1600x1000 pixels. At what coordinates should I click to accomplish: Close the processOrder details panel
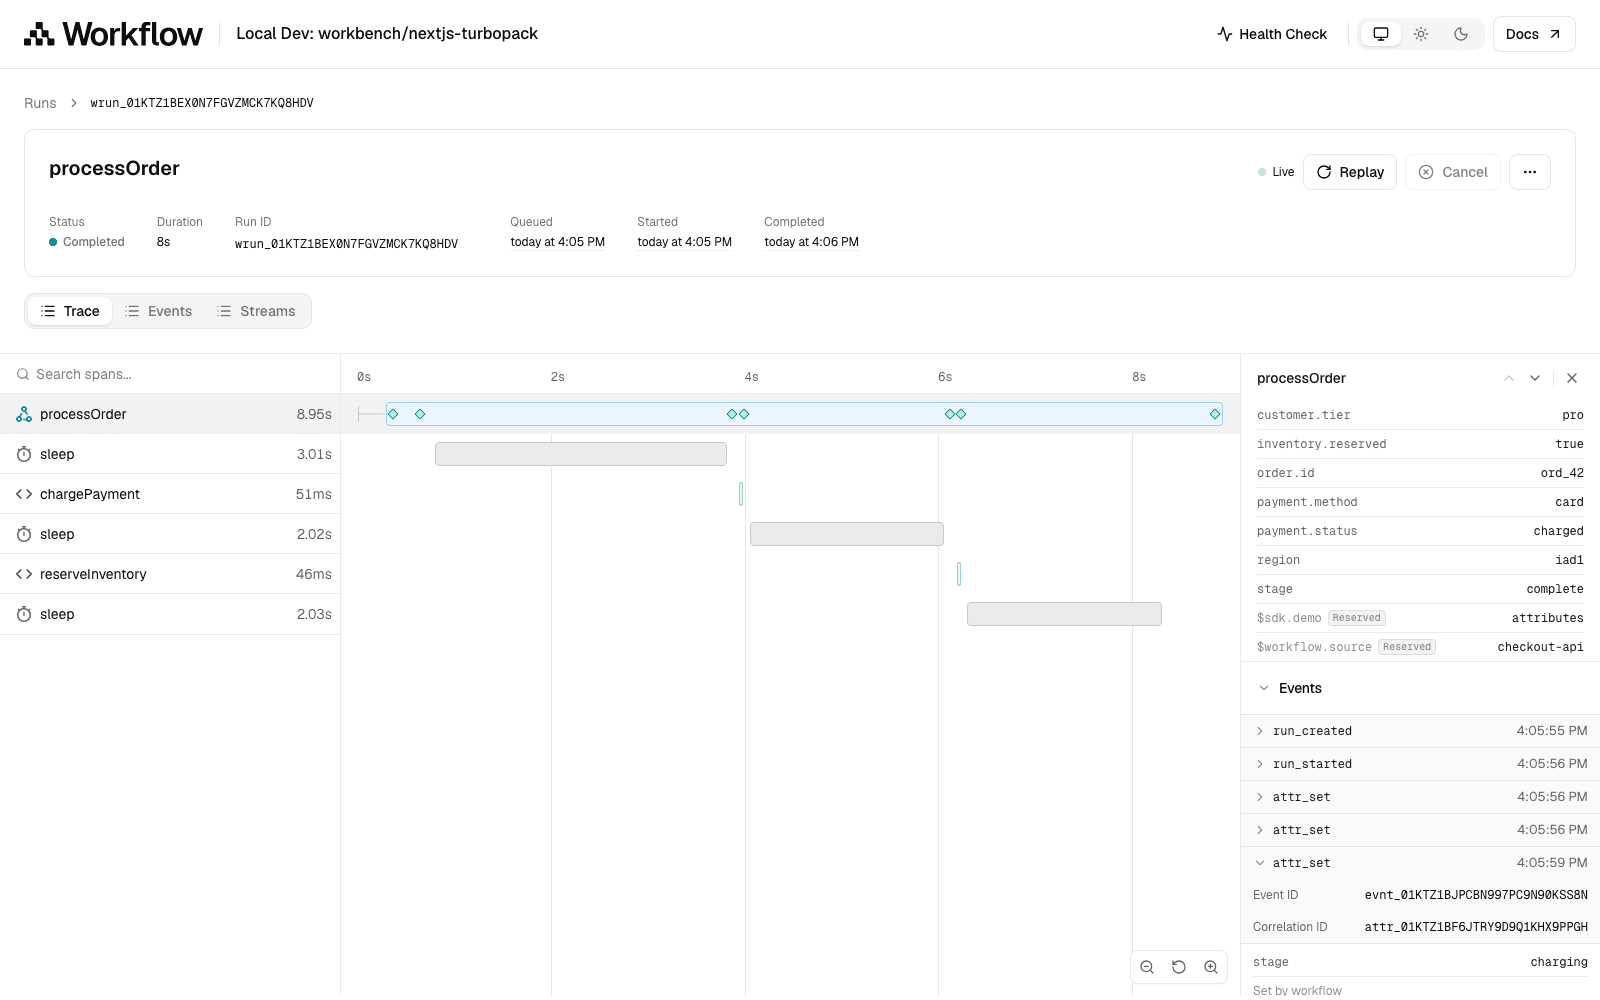(1572, 378)
